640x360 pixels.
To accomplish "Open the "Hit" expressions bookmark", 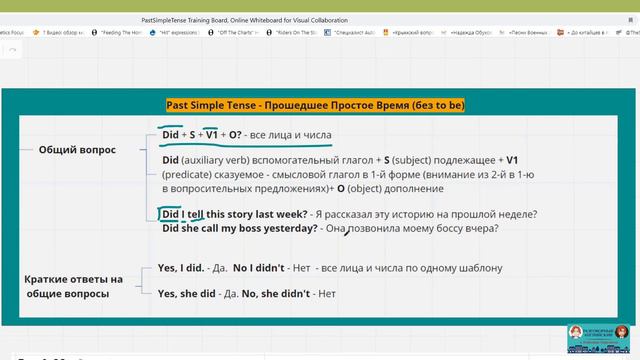I will [174, 33].
